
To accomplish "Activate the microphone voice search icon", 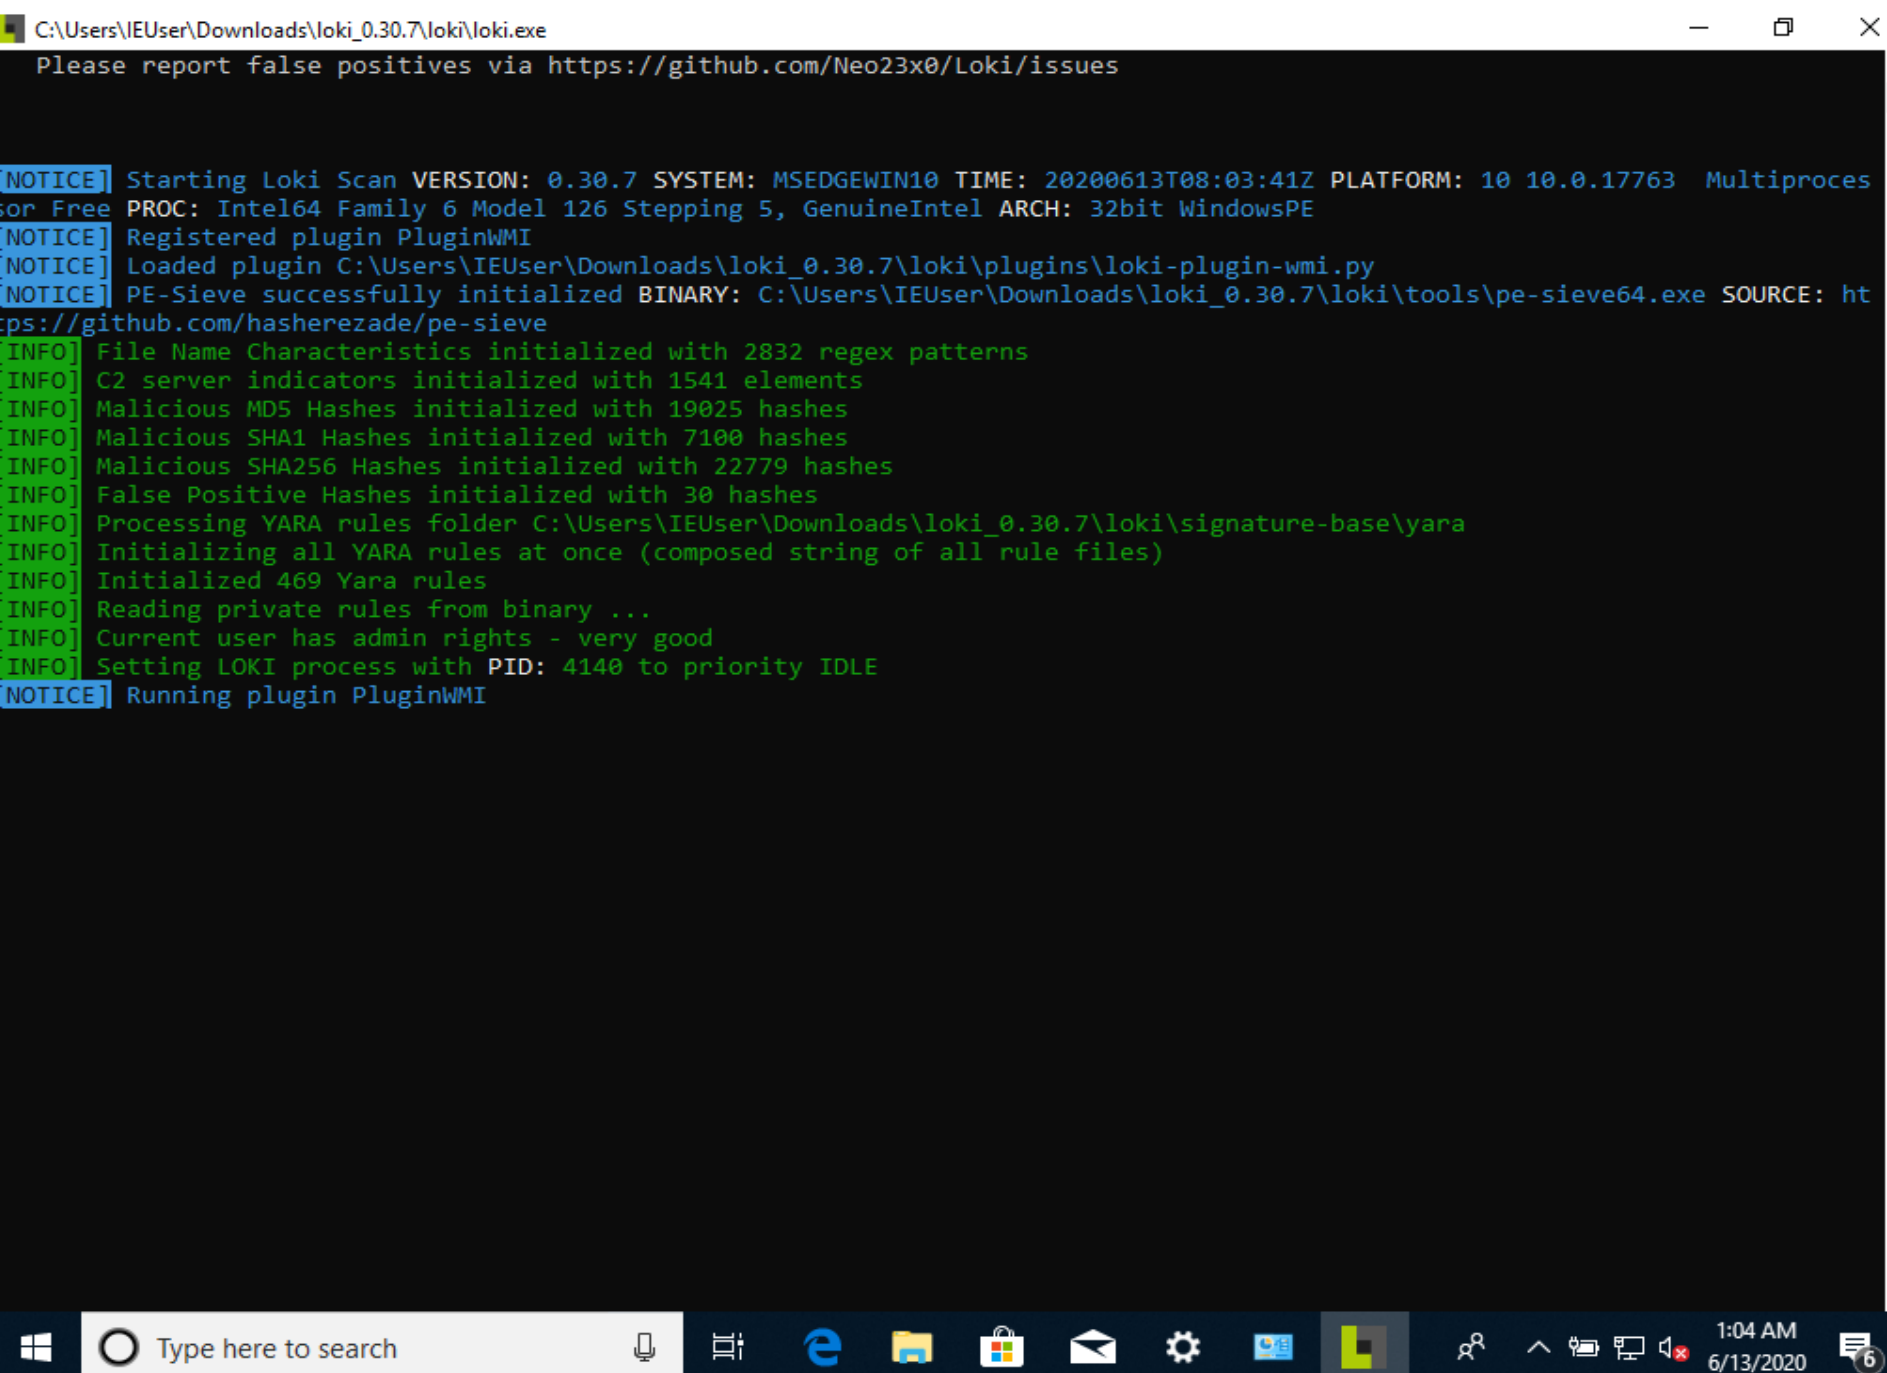I will tap(645, 1347).
